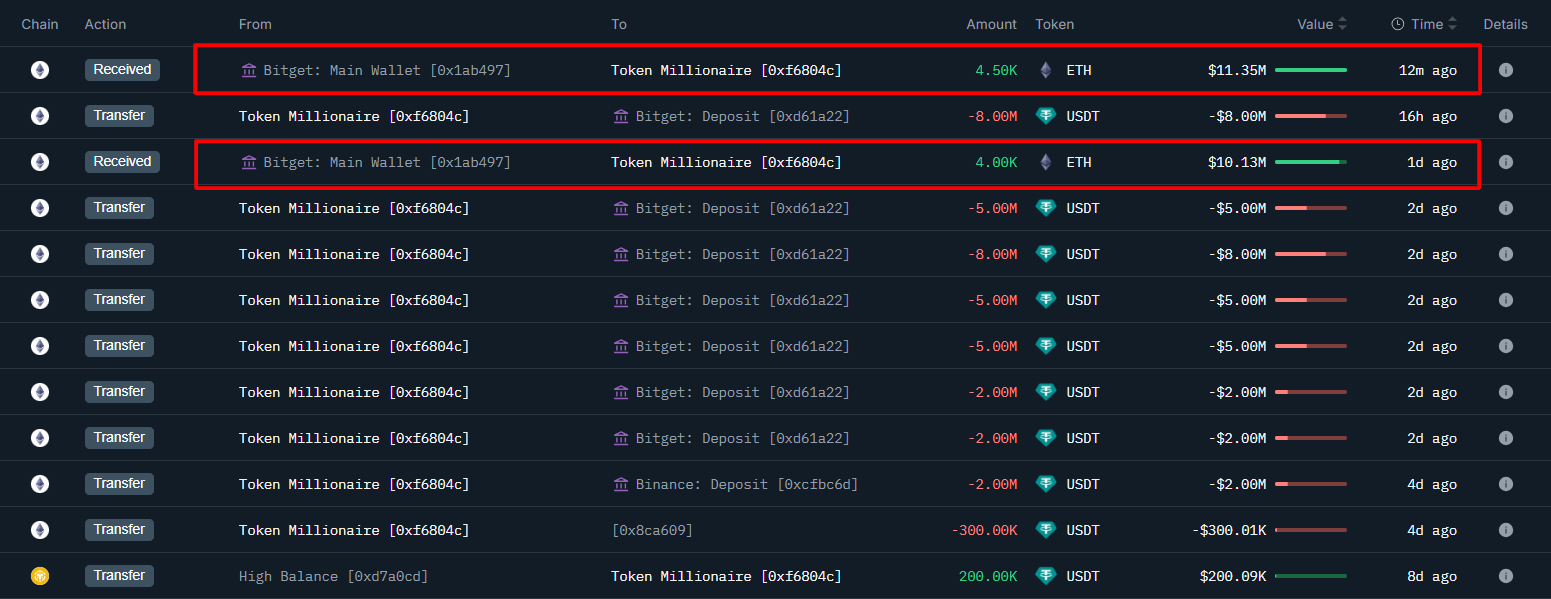The height and width of the screenshot is (599, 1551).
Task: Click info icon on the 16h ago row
Action: (x=1505, y=116)
